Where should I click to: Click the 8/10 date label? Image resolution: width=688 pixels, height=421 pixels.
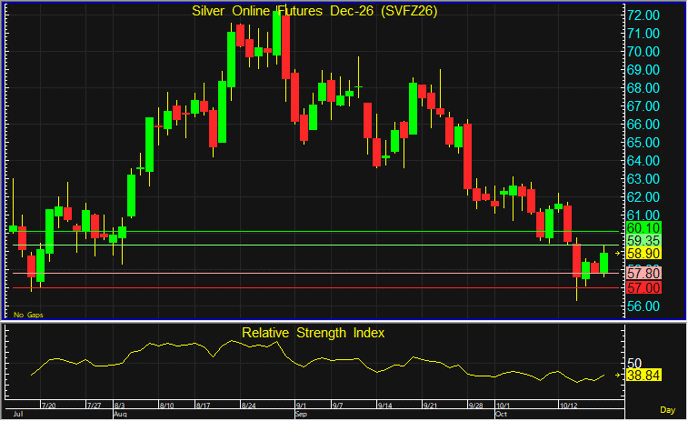point(167,405)
